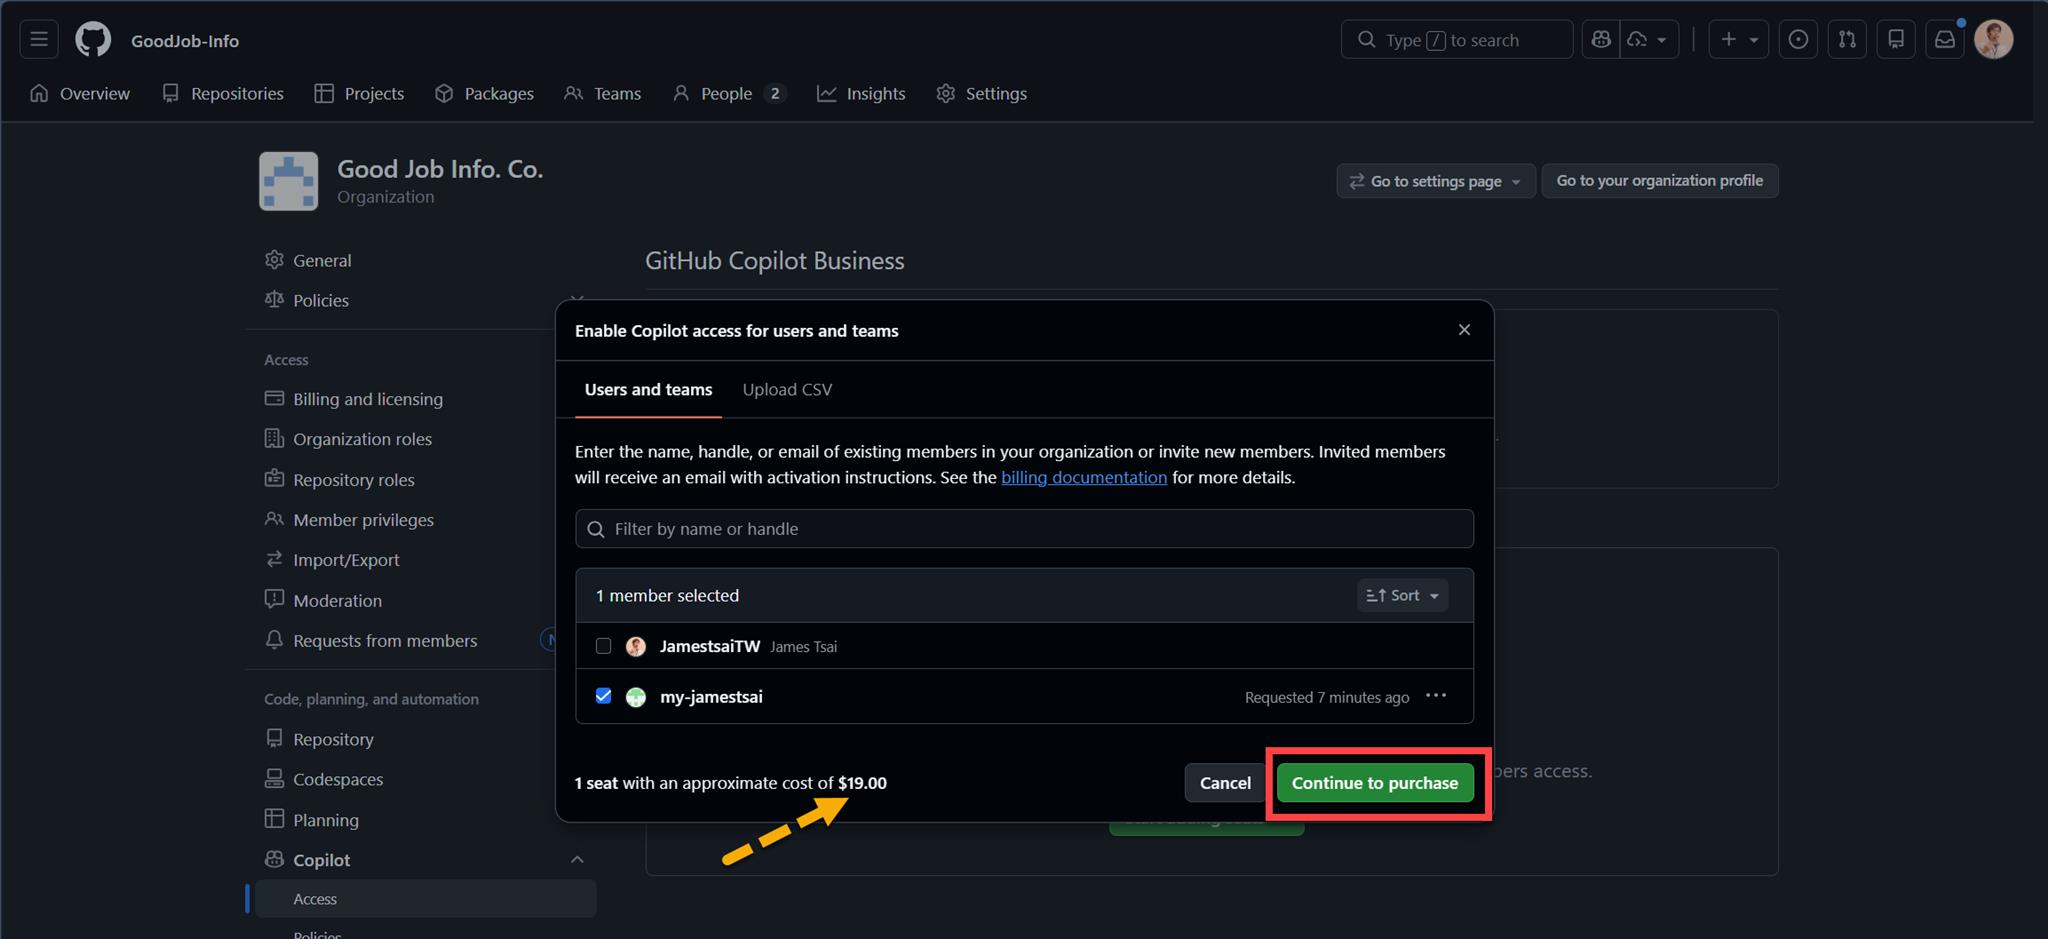Open the hamburger navigation menu
2048x939 pixels.
pyautogui.click(x=39, y=40)
